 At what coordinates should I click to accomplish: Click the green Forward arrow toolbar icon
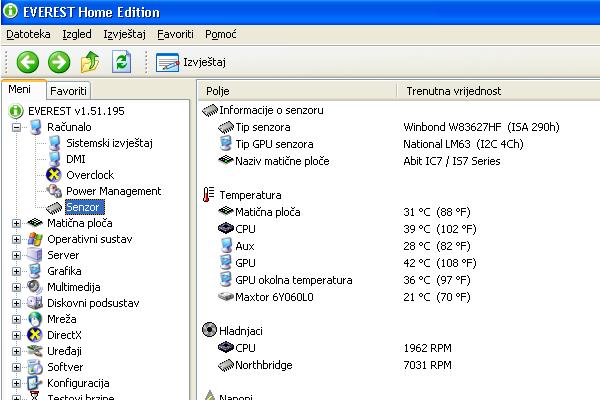click(x=59, y=62)
